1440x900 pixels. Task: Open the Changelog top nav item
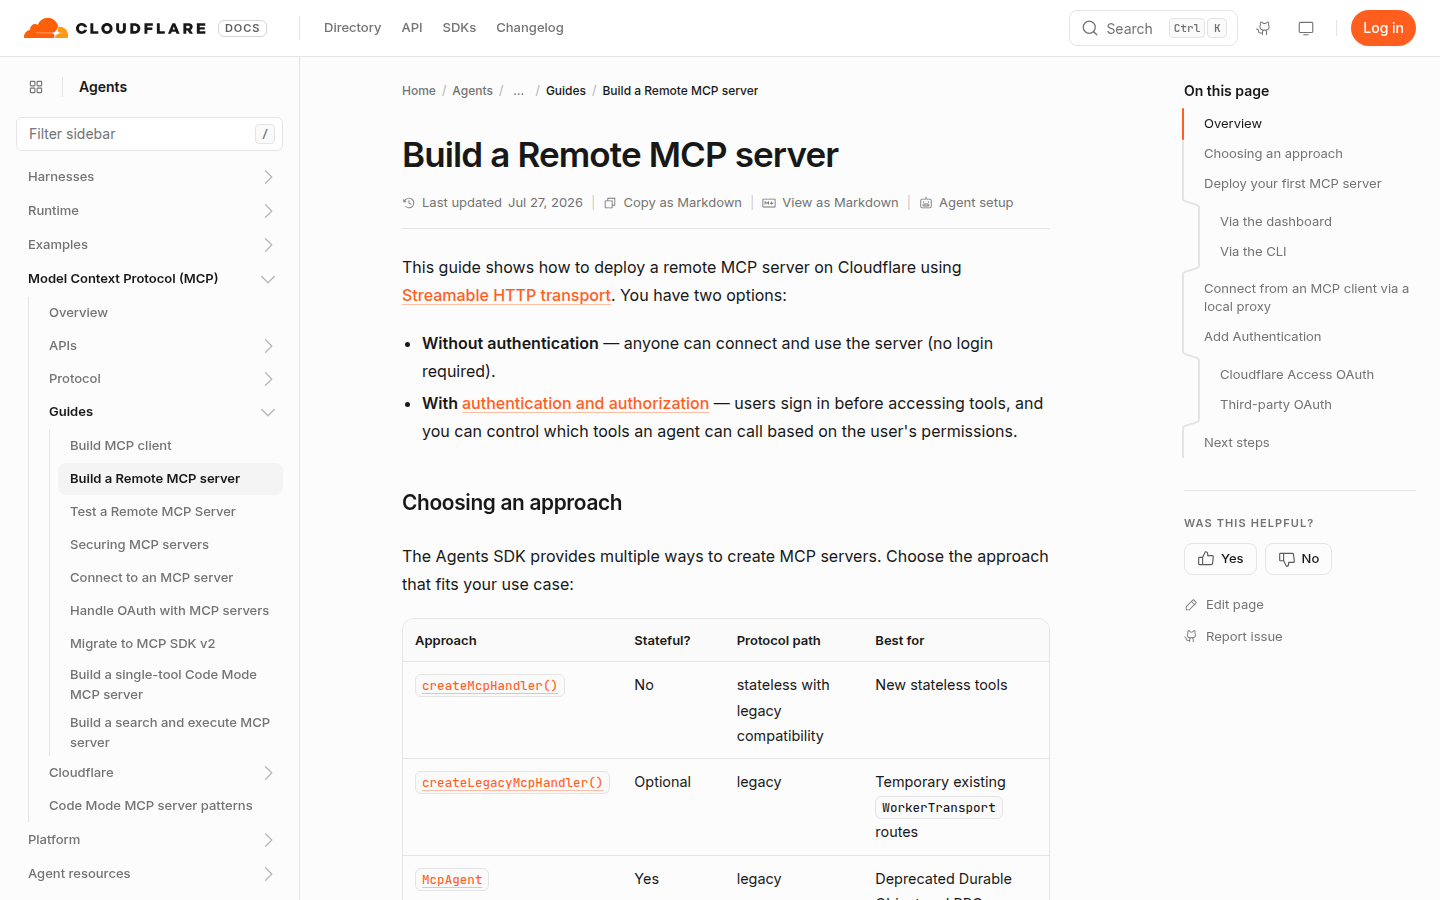pos(530,28)
